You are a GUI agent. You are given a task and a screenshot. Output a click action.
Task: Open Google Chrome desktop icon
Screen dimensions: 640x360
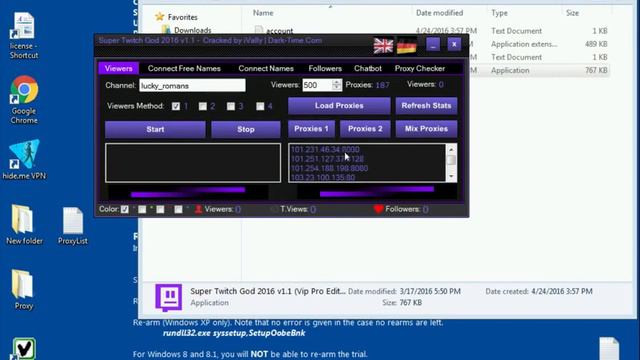coord(24,100)
